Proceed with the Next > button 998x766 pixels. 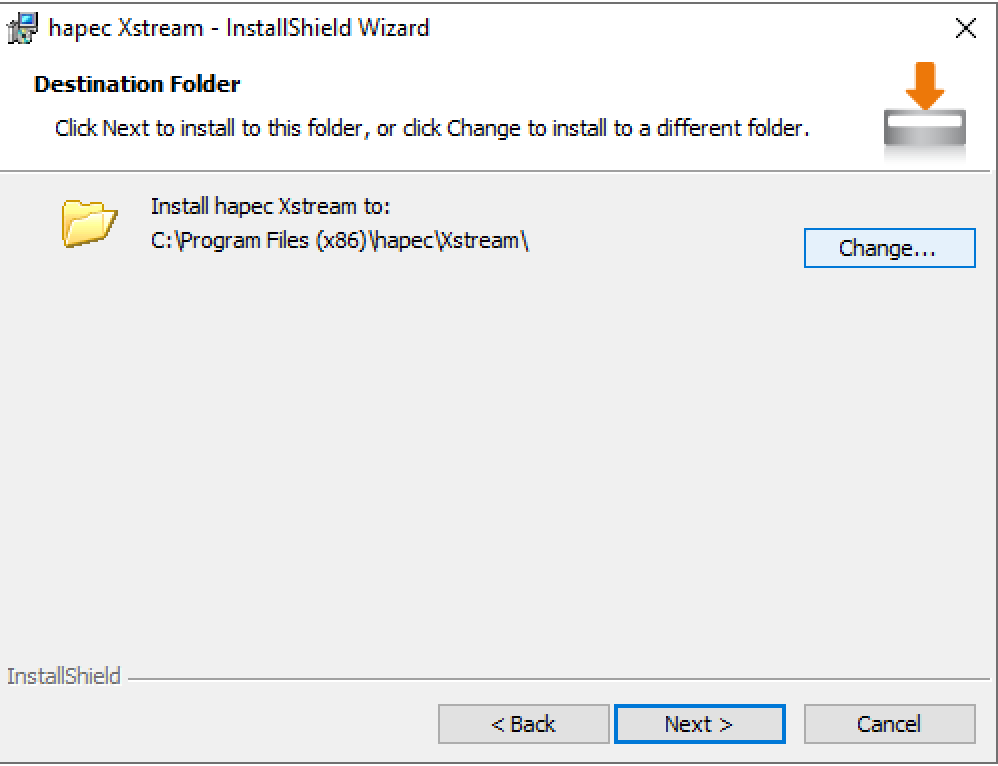(x=699, y=724)
